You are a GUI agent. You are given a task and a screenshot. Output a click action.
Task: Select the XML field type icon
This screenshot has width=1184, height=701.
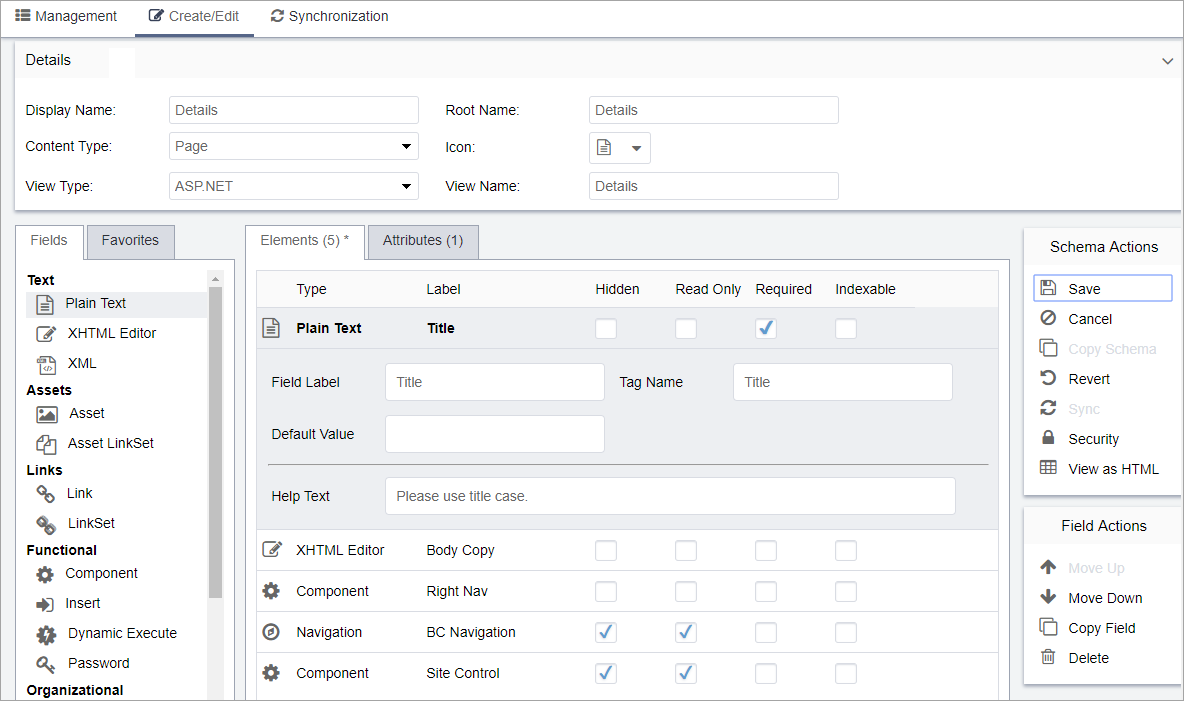46,364
